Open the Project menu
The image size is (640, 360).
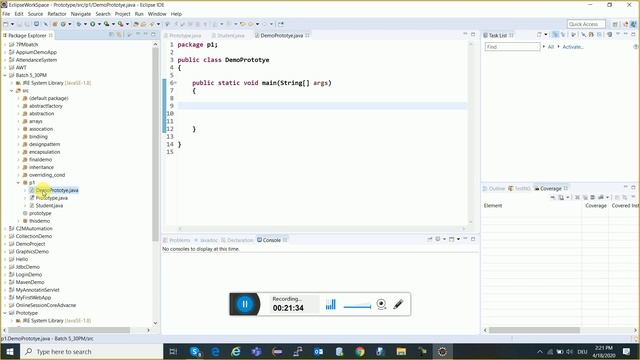pyautogui.click(x=122, y=14)
